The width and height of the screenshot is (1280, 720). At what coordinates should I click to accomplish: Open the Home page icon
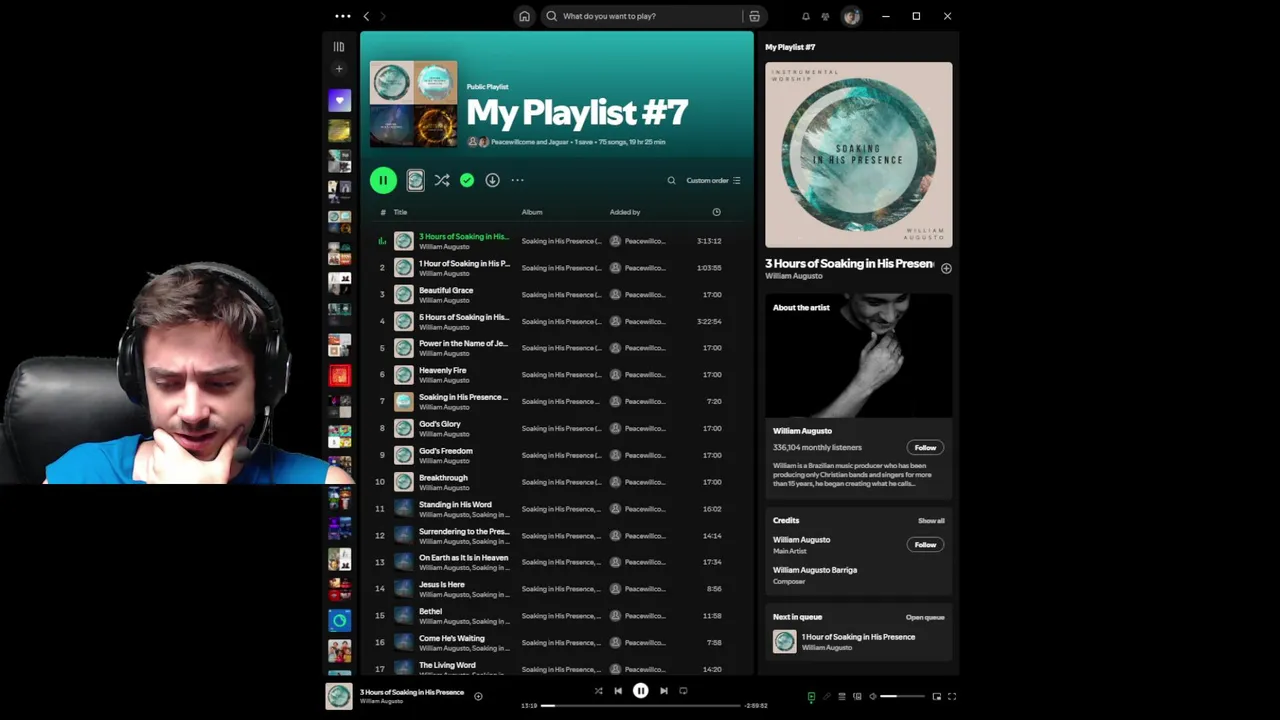click(524, 16)
